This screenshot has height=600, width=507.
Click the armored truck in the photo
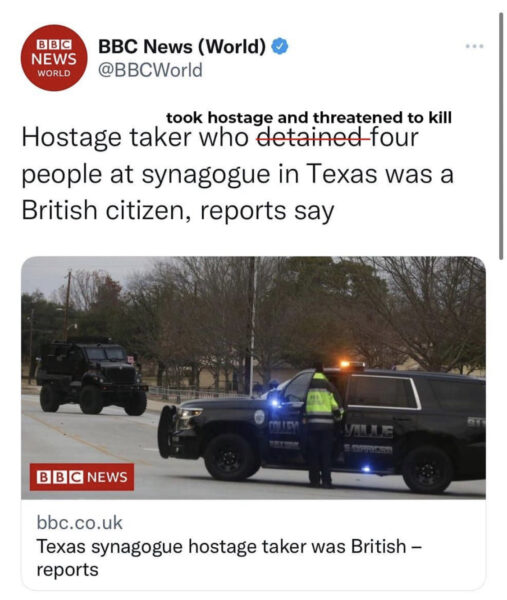point(92,376)
